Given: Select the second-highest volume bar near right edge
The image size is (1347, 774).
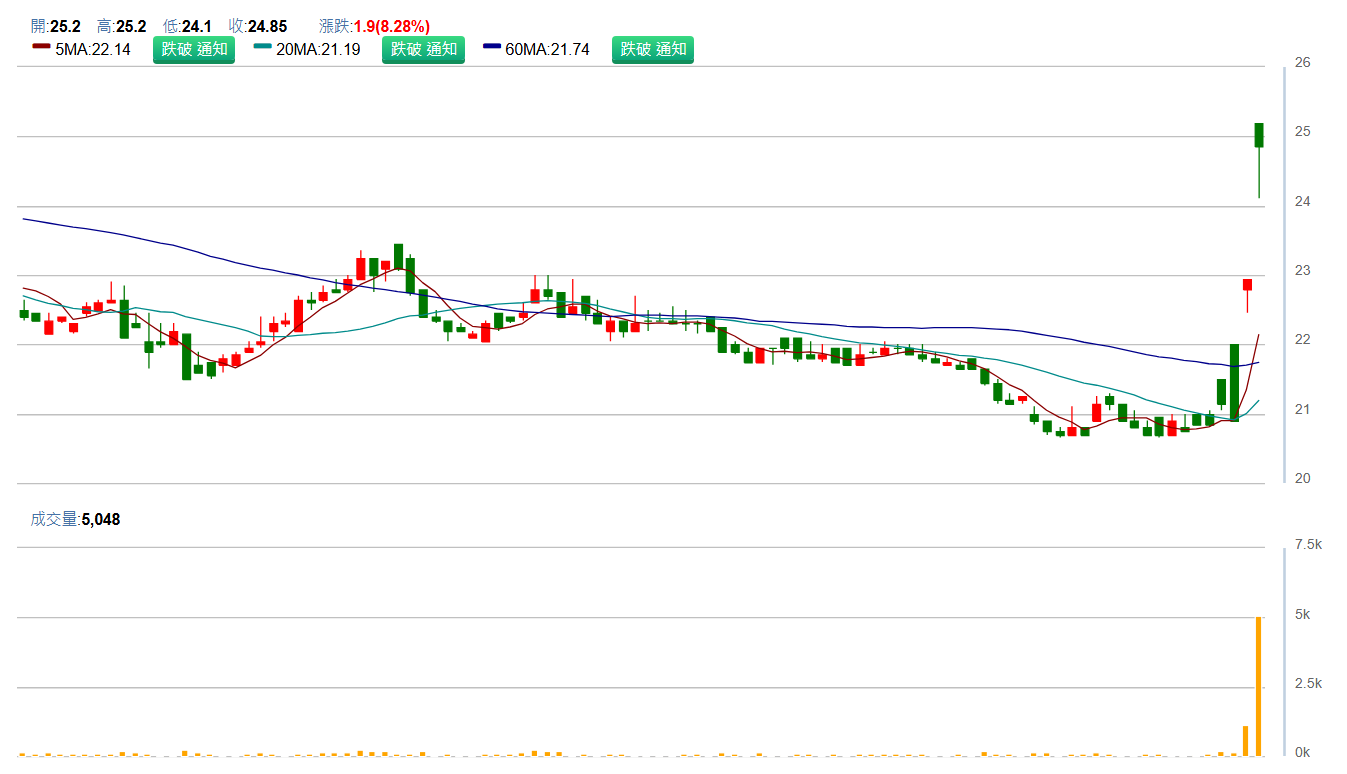Looking at the screenshot, I should (x=1246, y=740).
